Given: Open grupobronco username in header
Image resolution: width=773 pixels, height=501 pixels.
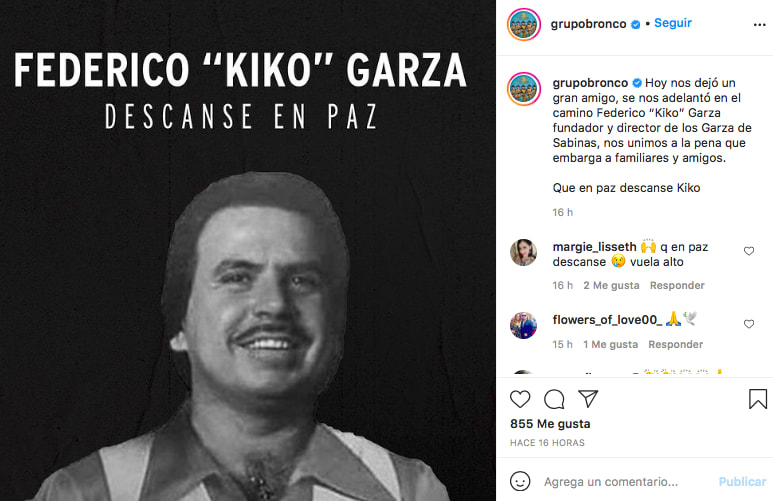Looking at the screenshot, I should click(588, 24).
